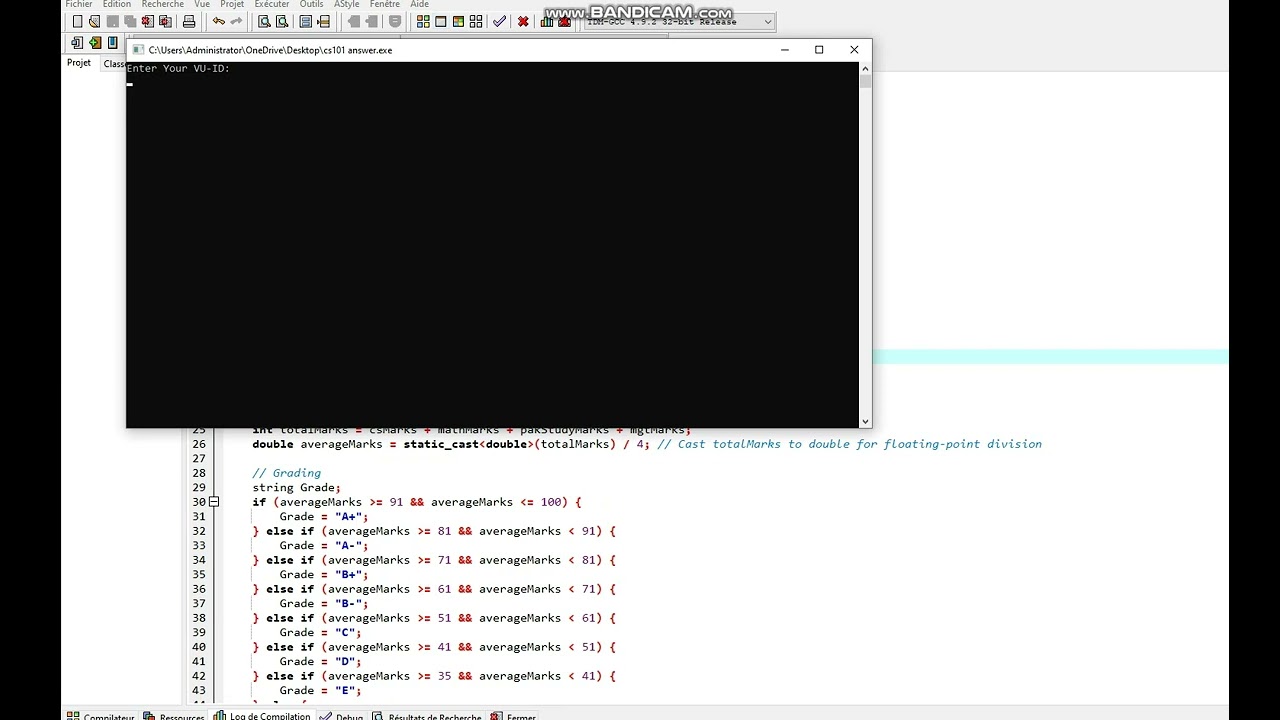Click the Save file toolbar icon
Screen dimensions: 1280x720
pos(113,21)
